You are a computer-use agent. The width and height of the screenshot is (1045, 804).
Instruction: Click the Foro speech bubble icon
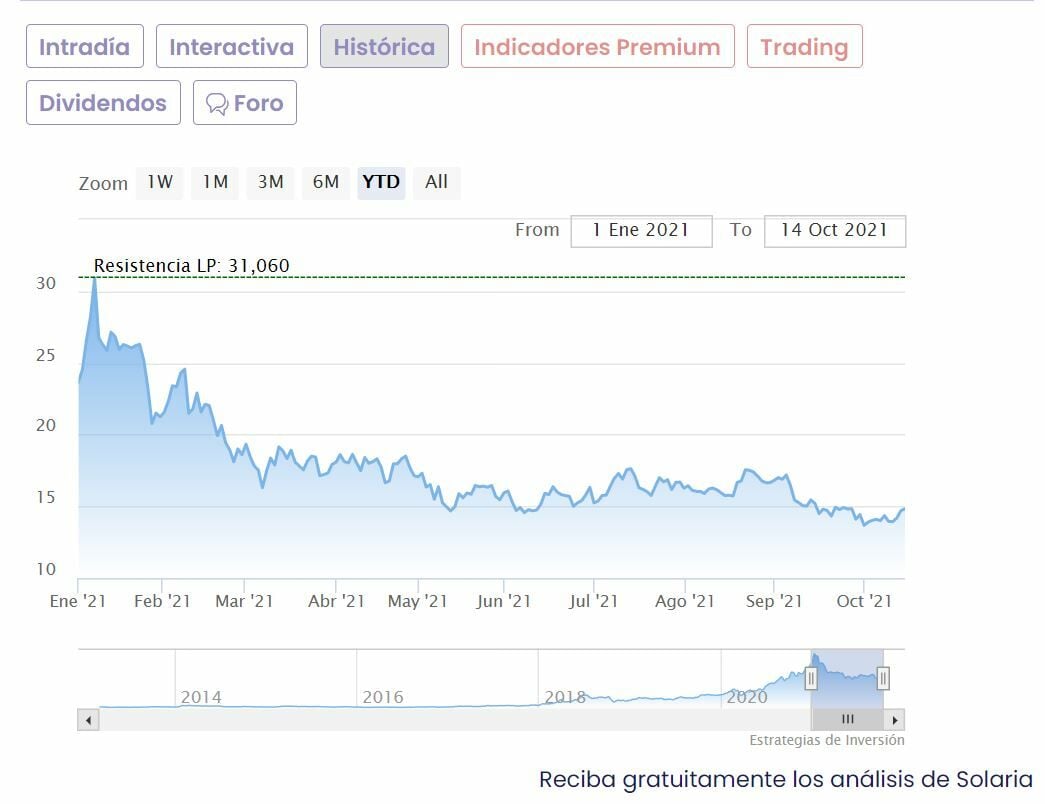[x=217, y=103]
